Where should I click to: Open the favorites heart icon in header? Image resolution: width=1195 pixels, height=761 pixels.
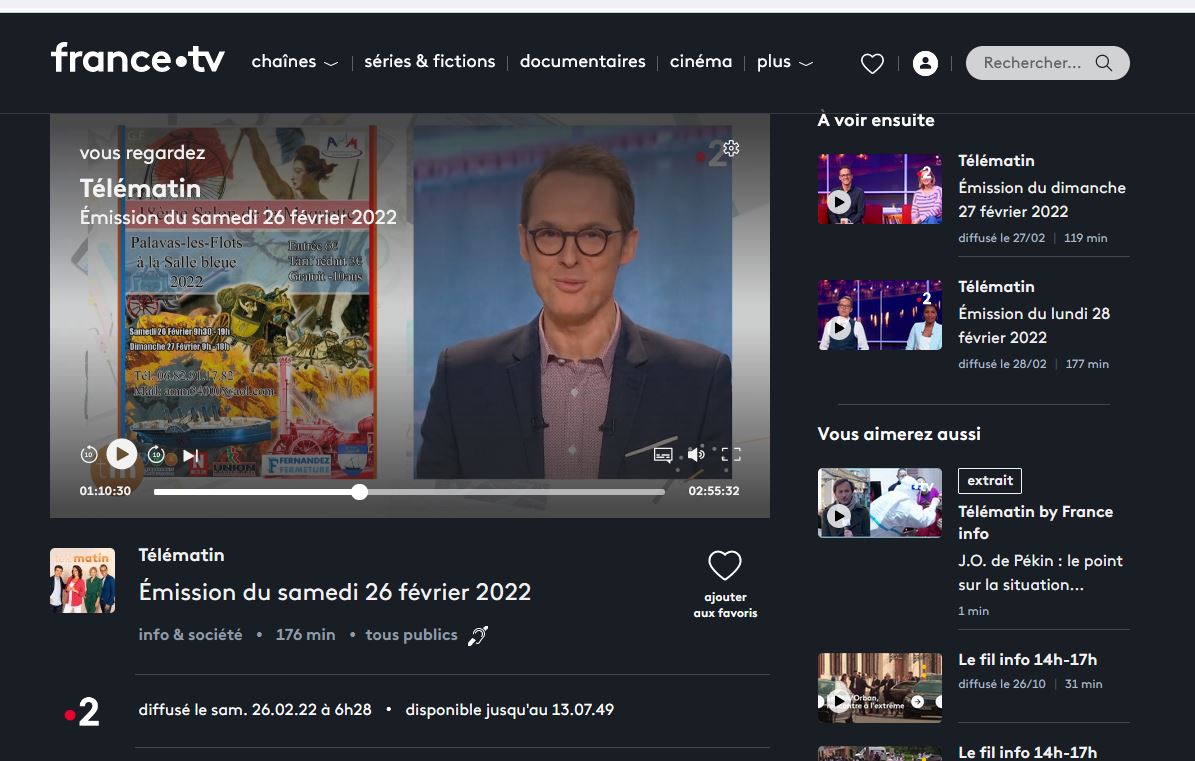coord(872,63)
